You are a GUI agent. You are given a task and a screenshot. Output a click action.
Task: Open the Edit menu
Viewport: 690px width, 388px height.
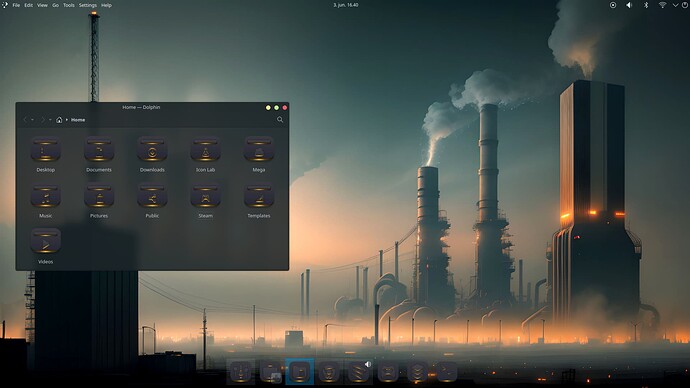pos(29,5)
